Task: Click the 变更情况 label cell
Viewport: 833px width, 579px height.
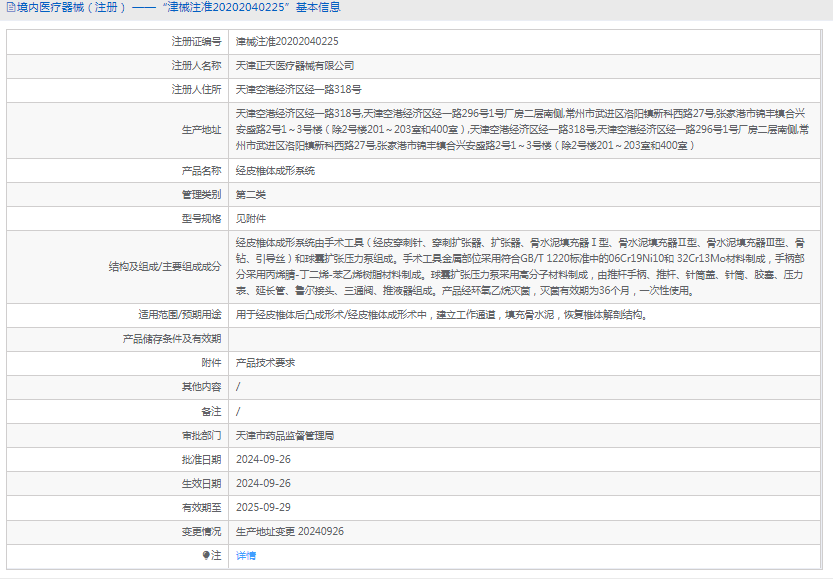Action: click(x=118, y=532)
